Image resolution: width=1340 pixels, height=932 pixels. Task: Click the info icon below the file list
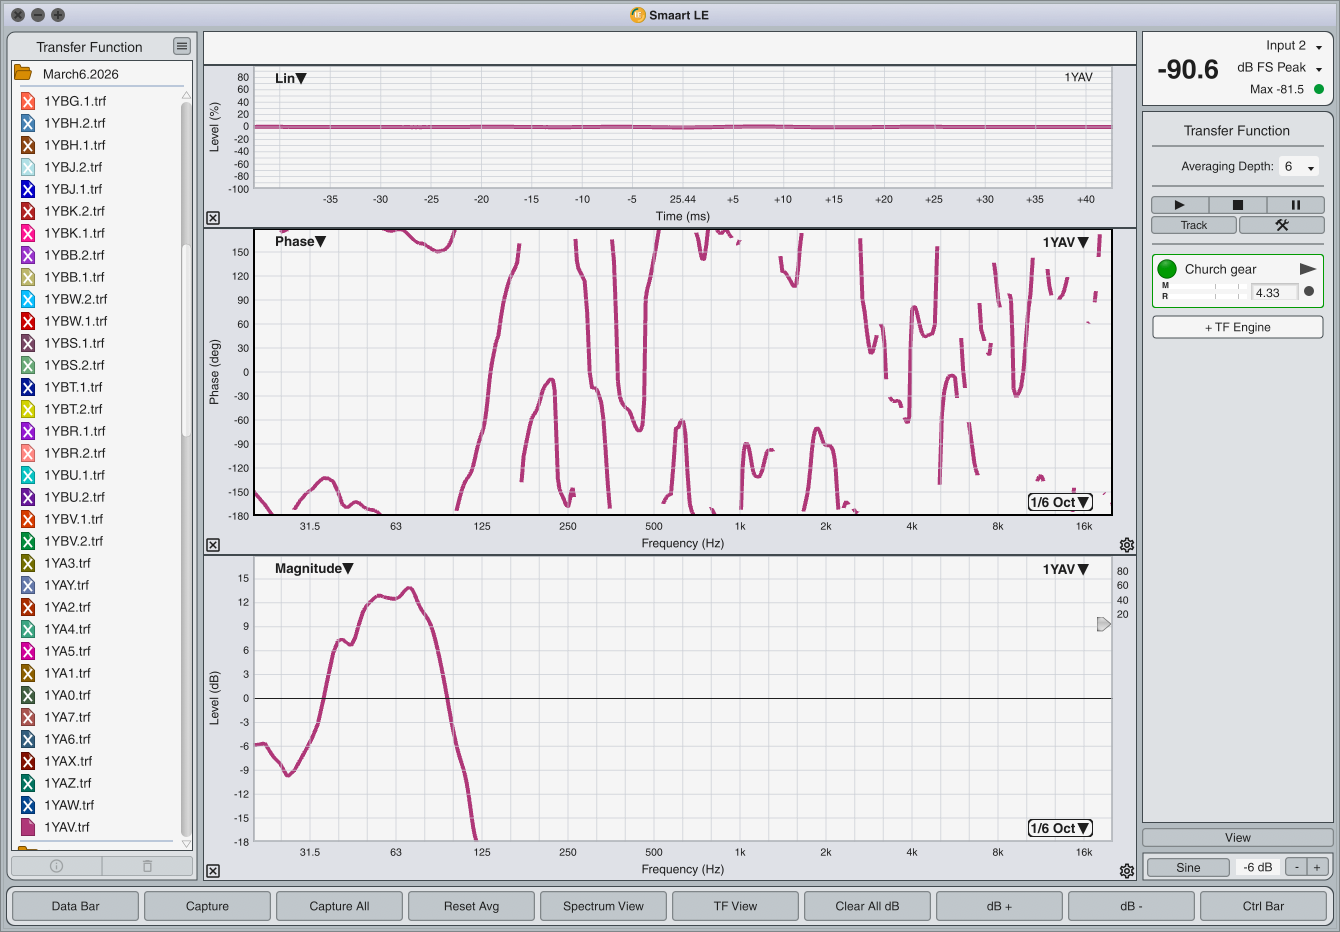(x=56, y=866)
